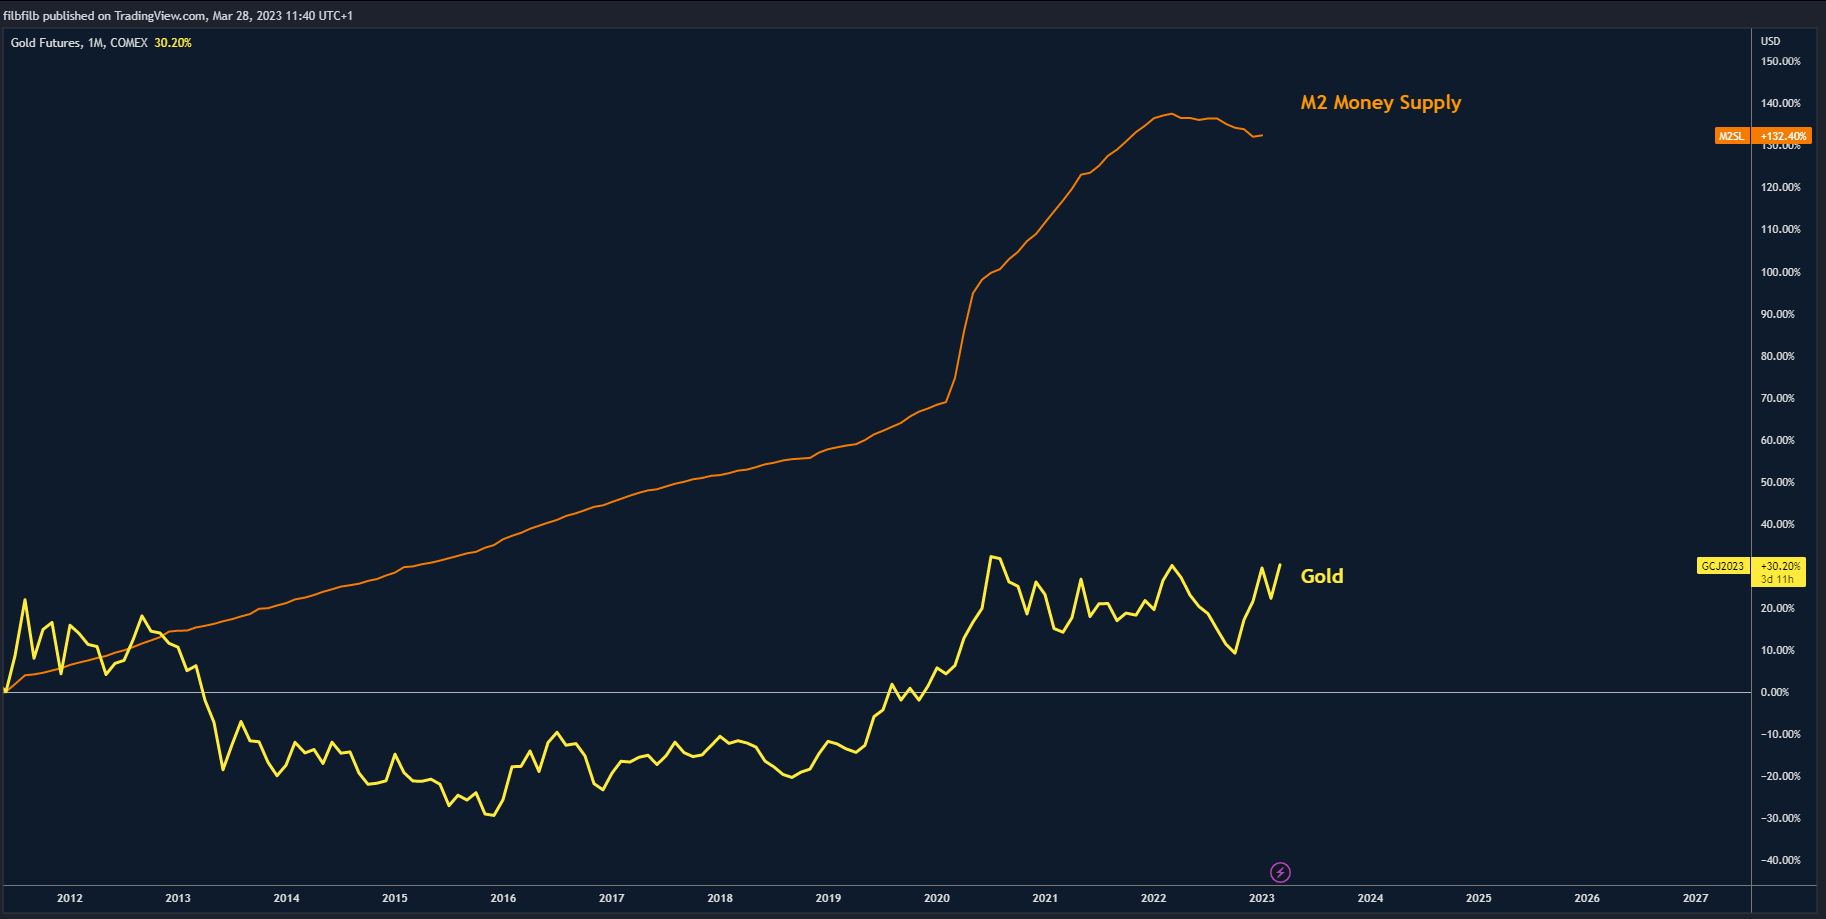The height and width of the screenshot is (919, 1826).
Task: Click the yellow GCJ2023 symbol tag
Action: click(1723, 566)
